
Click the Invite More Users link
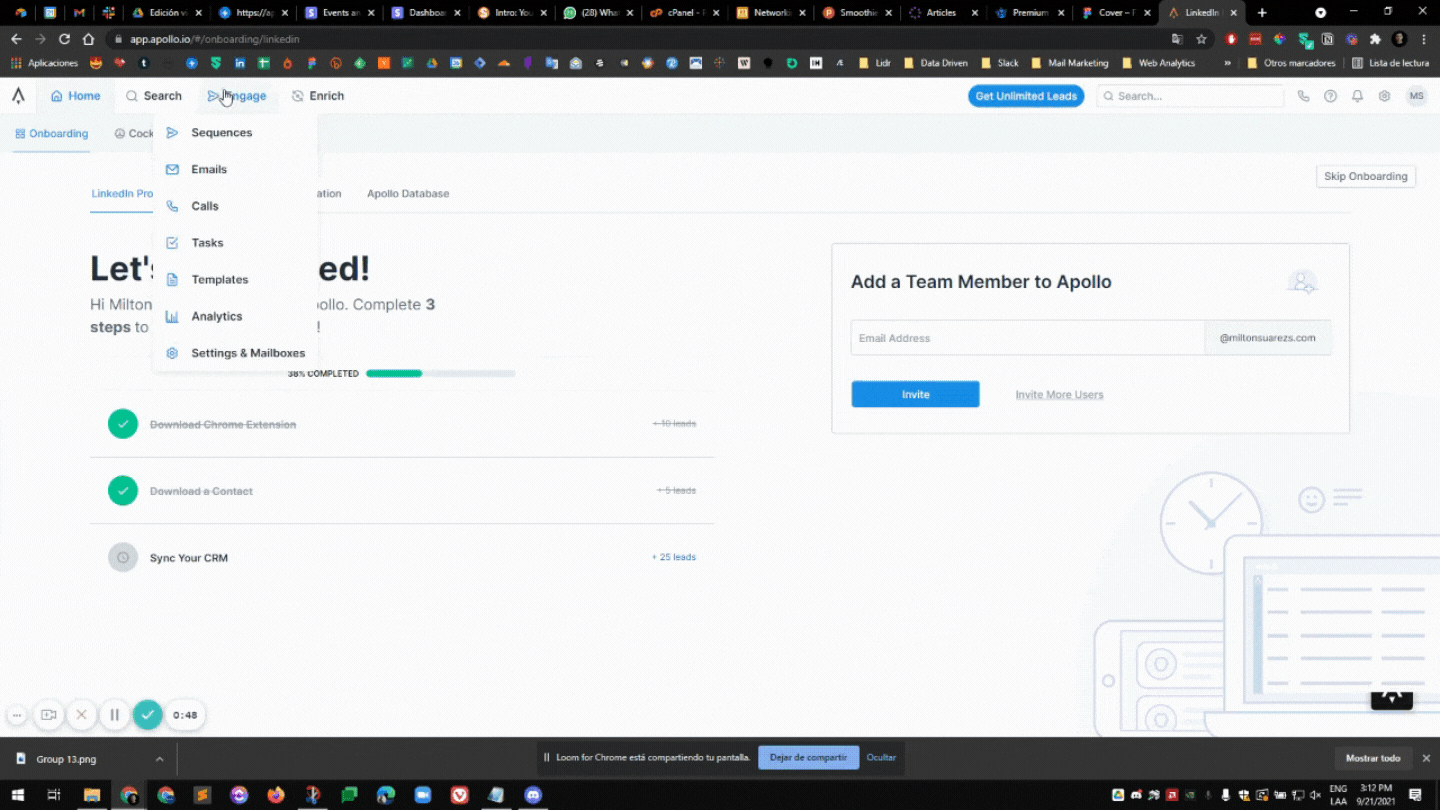(x=1059, y=395)
